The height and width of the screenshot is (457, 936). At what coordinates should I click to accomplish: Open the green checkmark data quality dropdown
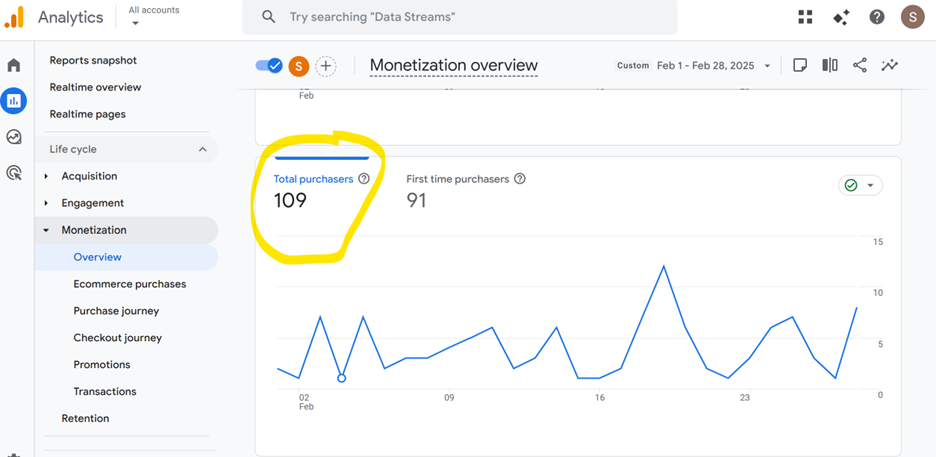tap(860, 186)
